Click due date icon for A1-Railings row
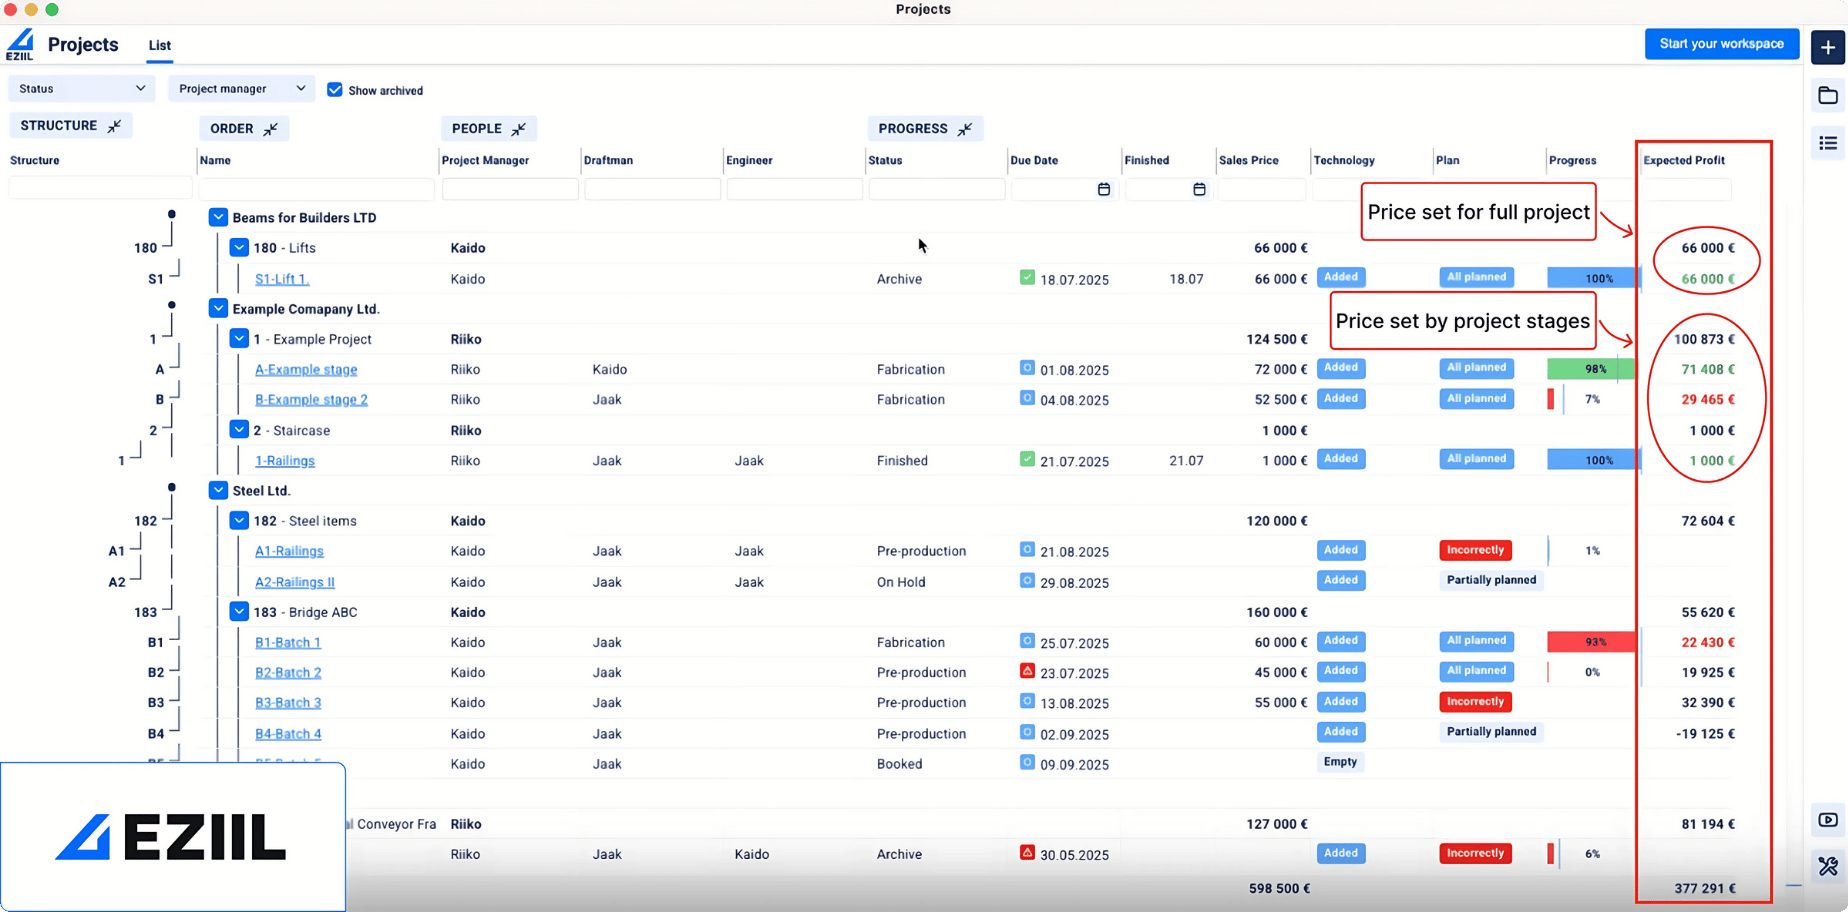1848x912 pixels. coord(1027,550)
